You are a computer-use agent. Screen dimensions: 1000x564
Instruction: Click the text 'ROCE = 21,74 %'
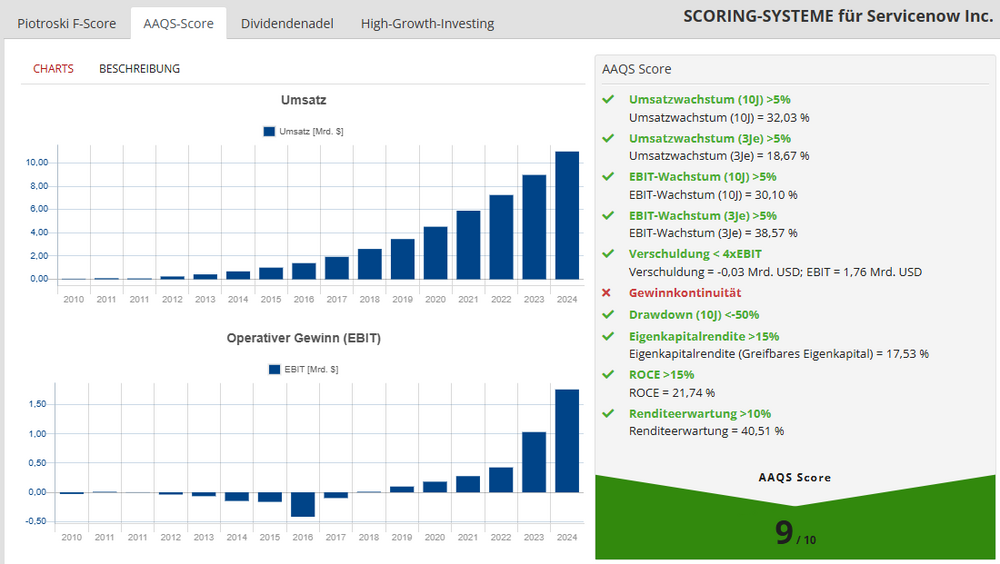[x=672, y=392]
